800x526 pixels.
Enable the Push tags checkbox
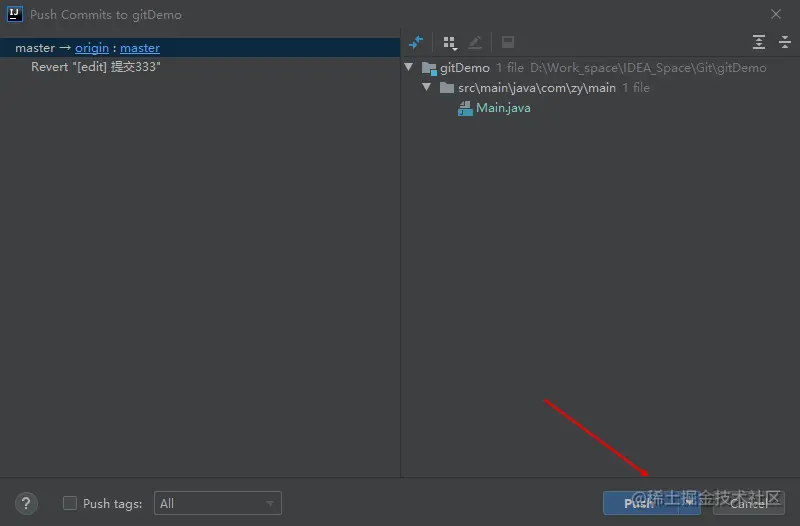(70, 503)
